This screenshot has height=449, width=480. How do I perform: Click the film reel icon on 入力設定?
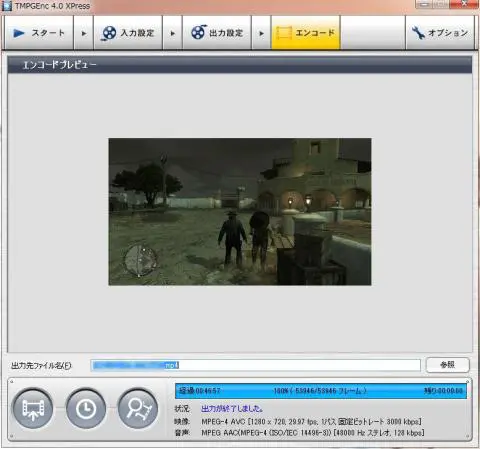click(x=109, y=33)
